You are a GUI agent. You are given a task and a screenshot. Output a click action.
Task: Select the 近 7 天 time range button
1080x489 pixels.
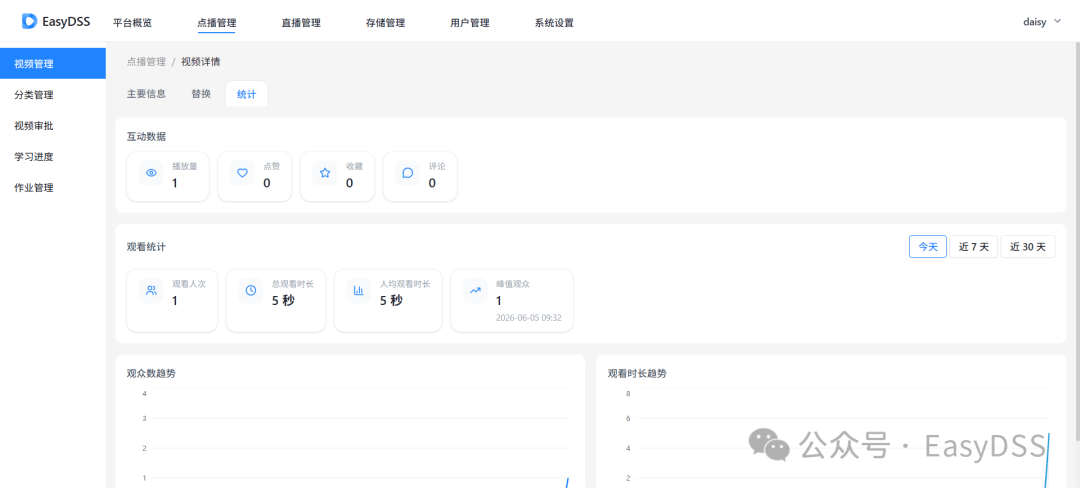tap(974, 247)
